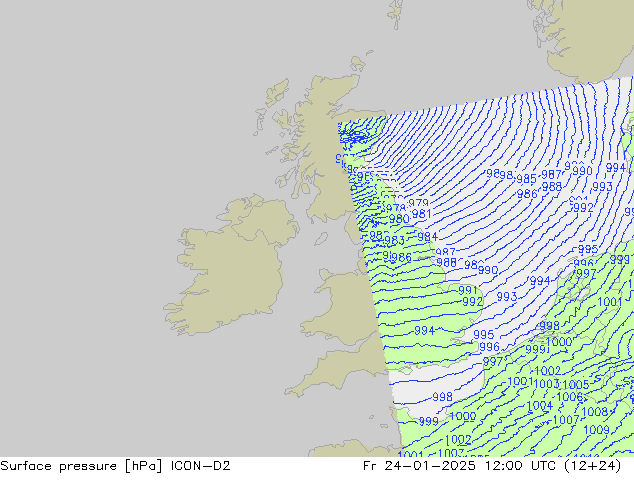Click the 1005 isobar label
Image resolution: width=634 pixels, height=490 pixels.
[x=576, y=384]
